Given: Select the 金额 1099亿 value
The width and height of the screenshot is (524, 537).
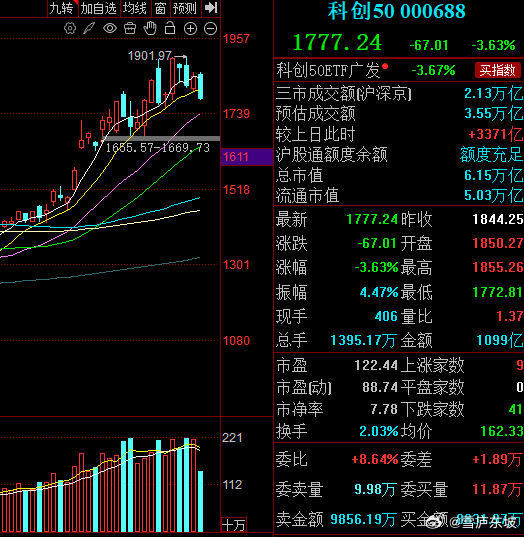Looking at the screenshot, I should coord(500,340).
